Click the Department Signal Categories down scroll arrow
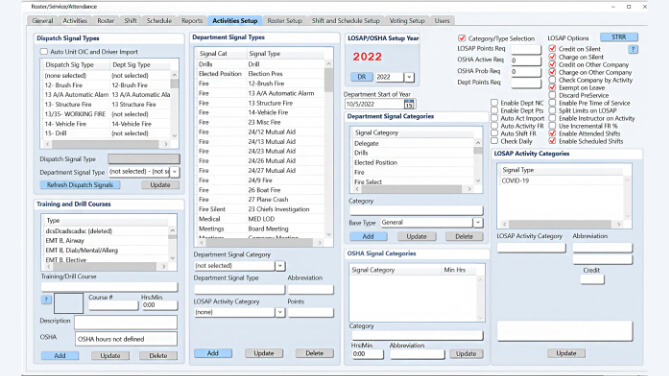669x376 pixels. tap(478, 181)
